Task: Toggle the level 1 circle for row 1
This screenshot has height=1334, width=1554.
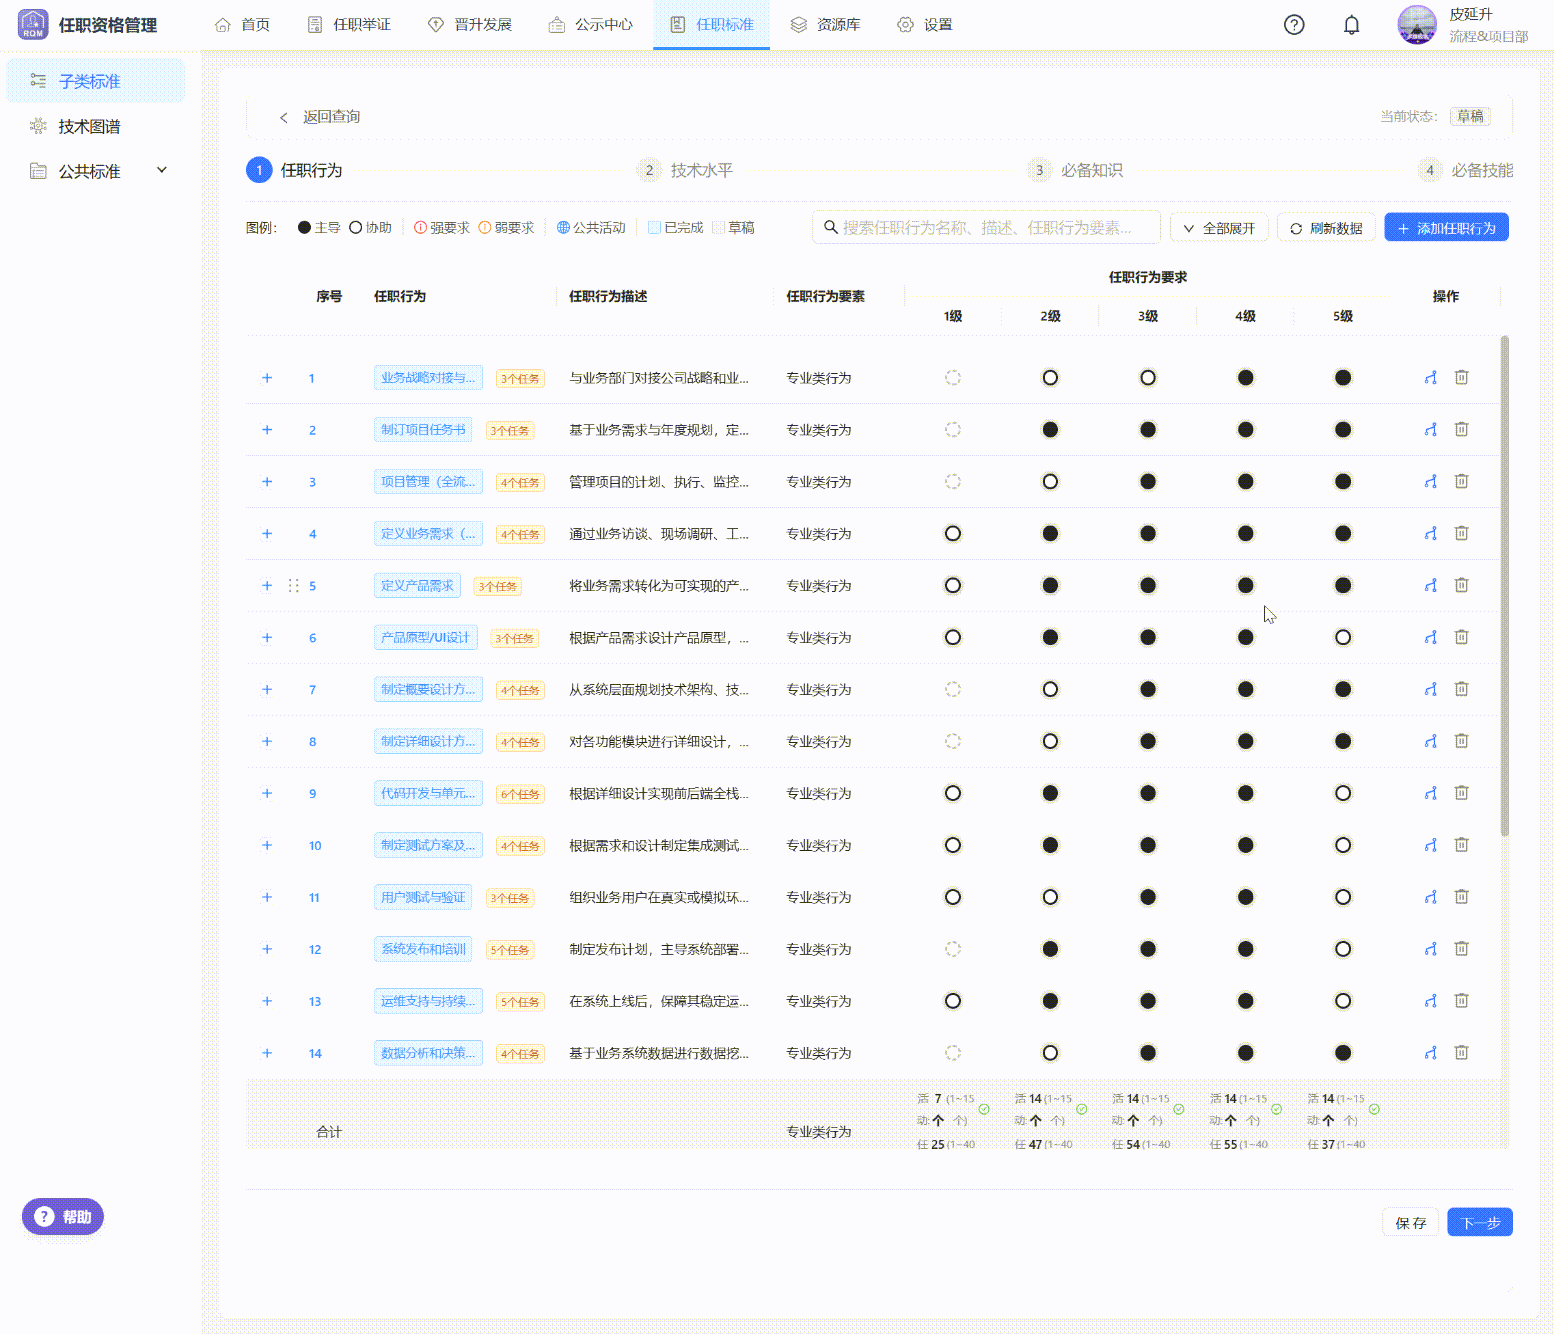Action: [953, 377]
